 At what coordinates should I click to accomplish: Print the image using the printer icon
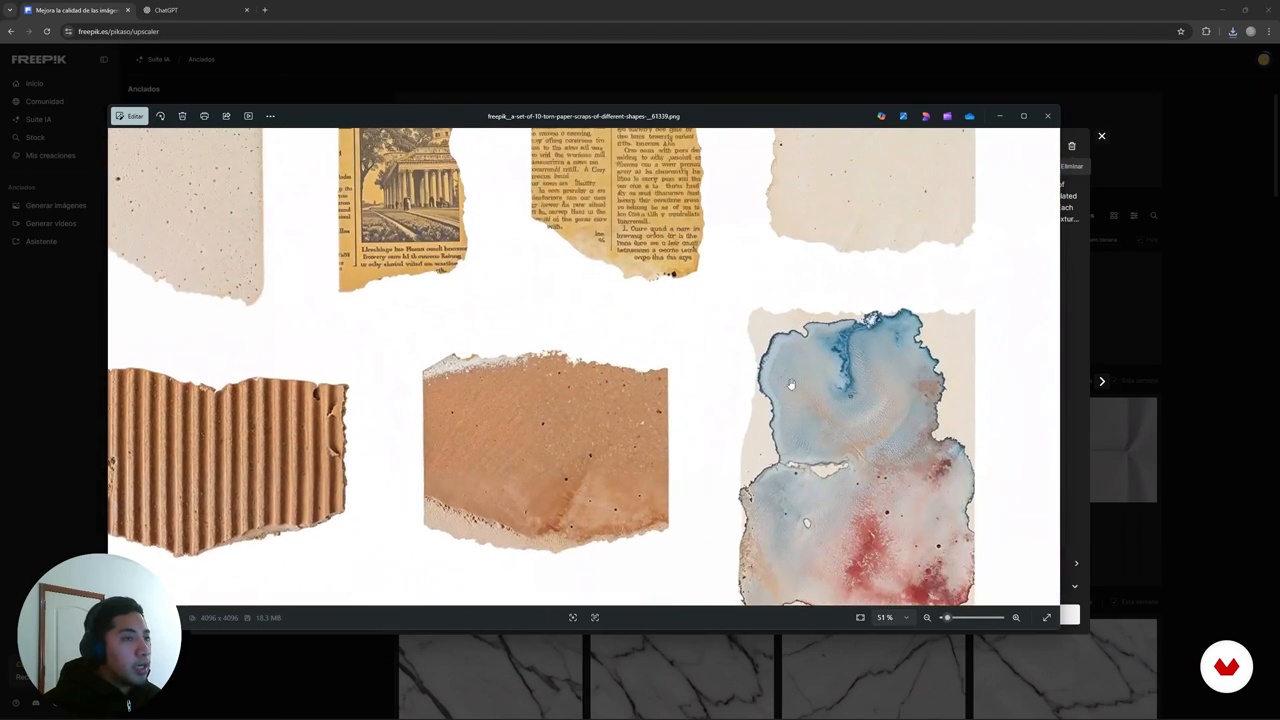(x=204, y=116)
